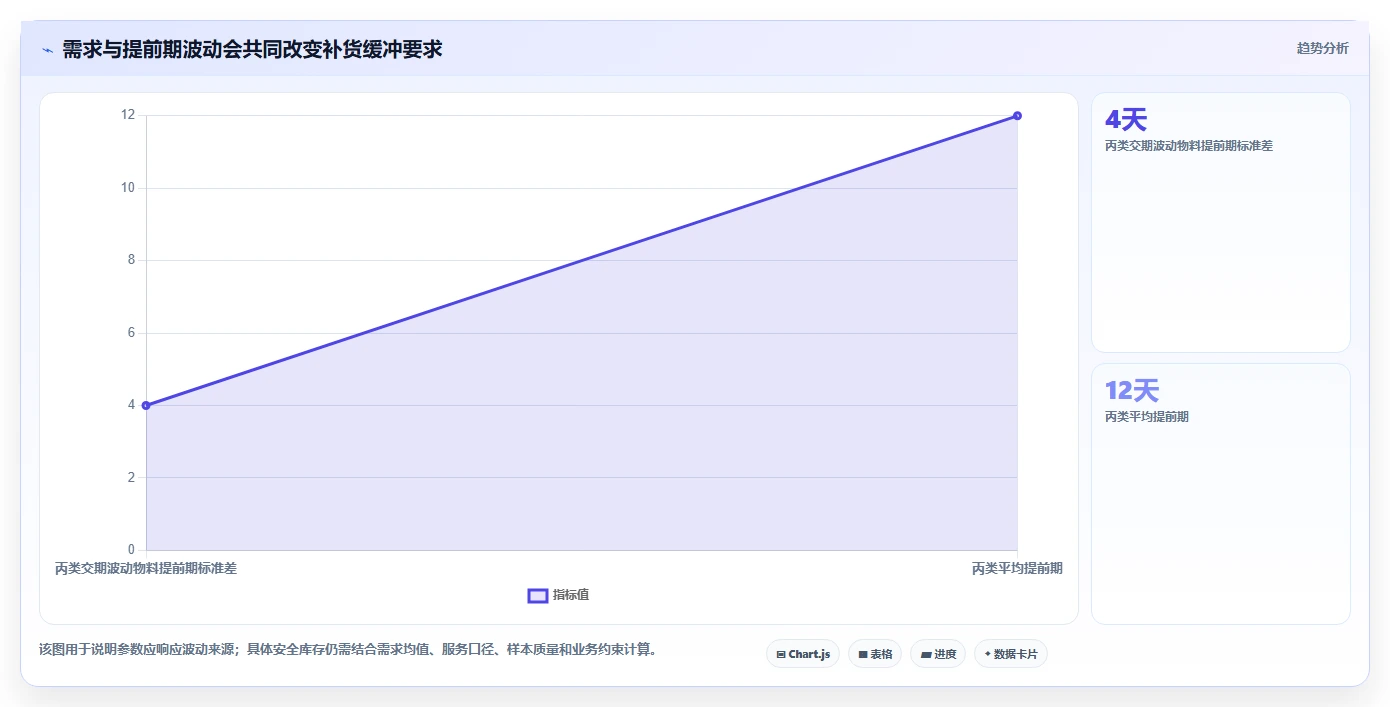Click the data point at value 4
The height and width of the screenshot is (707, 1390).
point(146,405)
